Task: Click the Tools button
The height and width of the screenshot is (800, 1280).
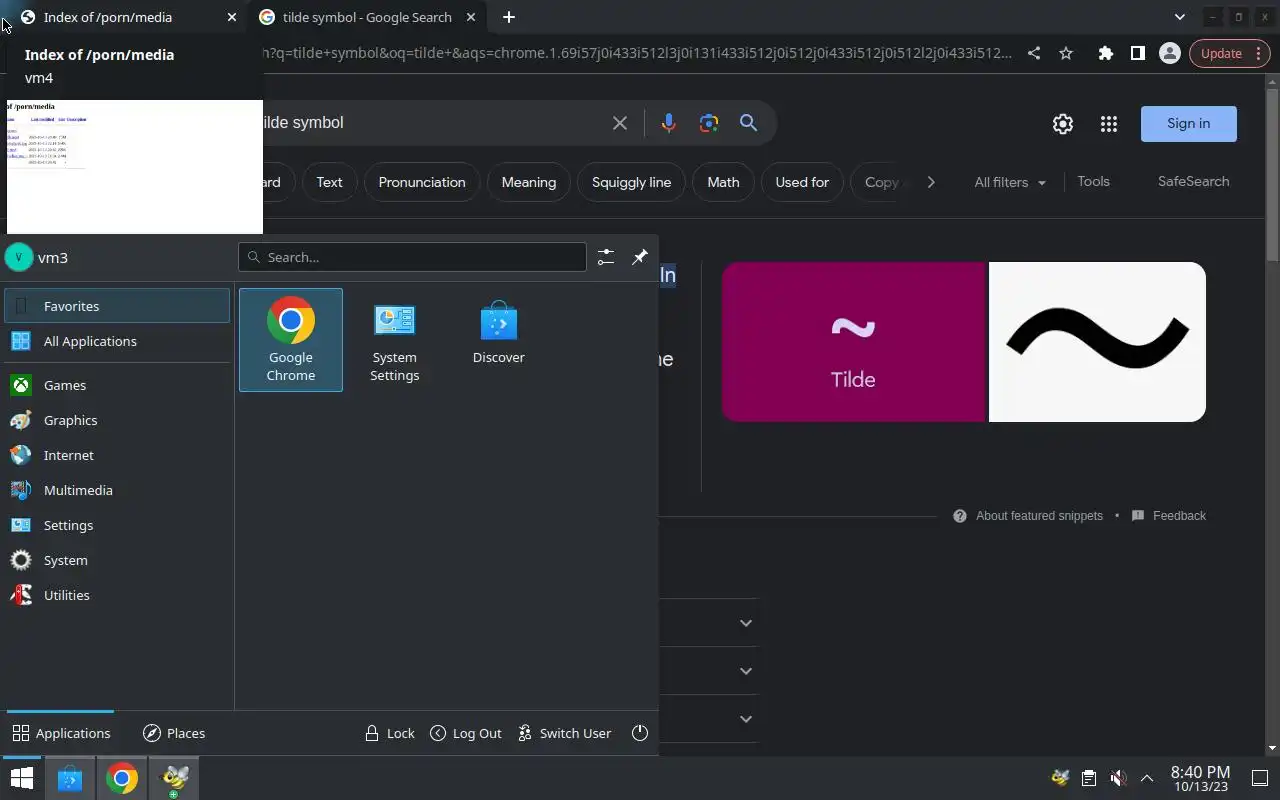Action: pyautogui.click(x=1094, y=181)
